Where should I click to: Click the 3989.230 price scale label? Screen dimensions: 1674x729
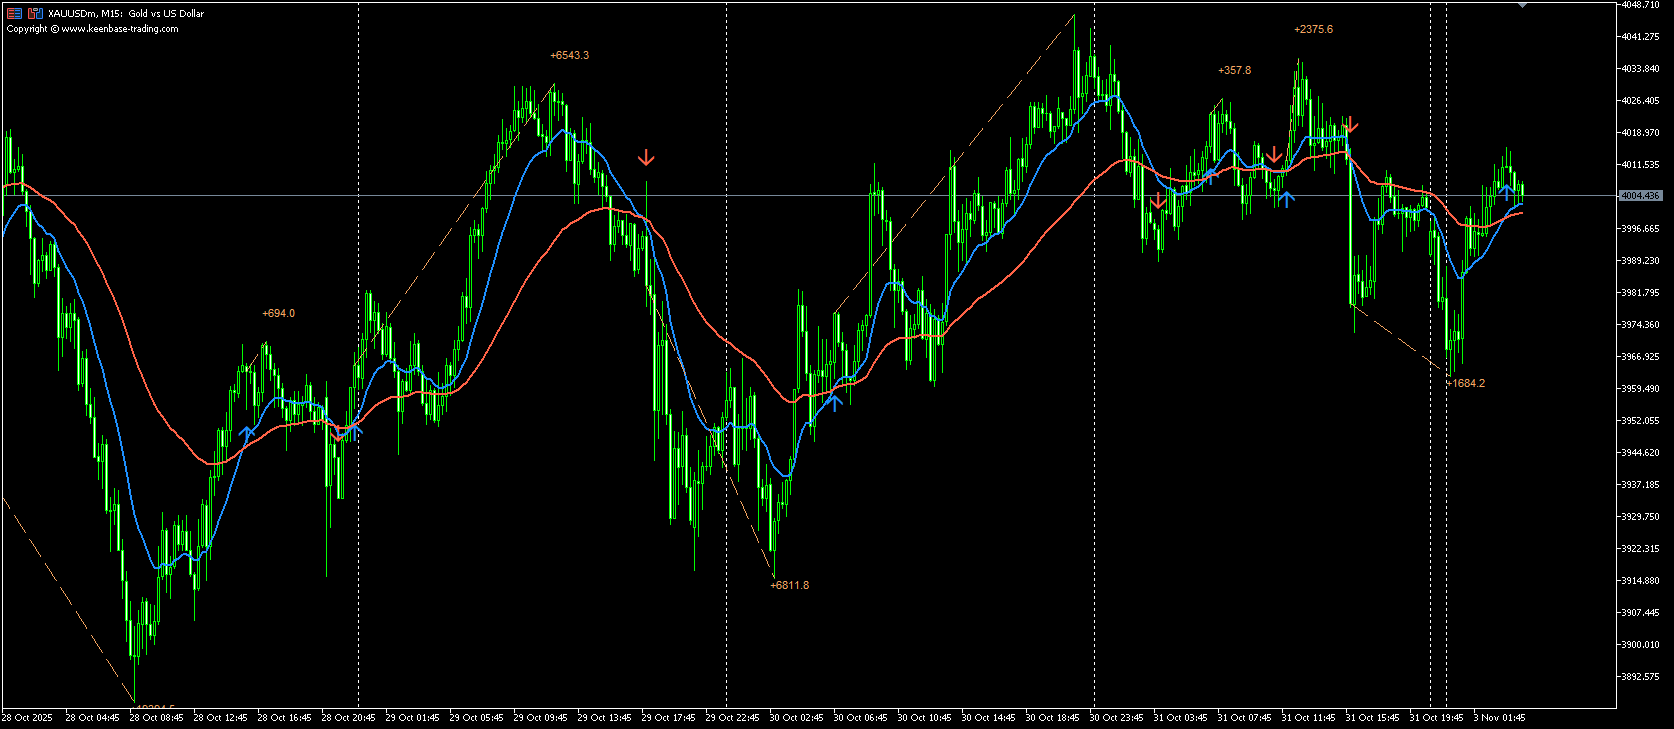tap(1640, 261)
